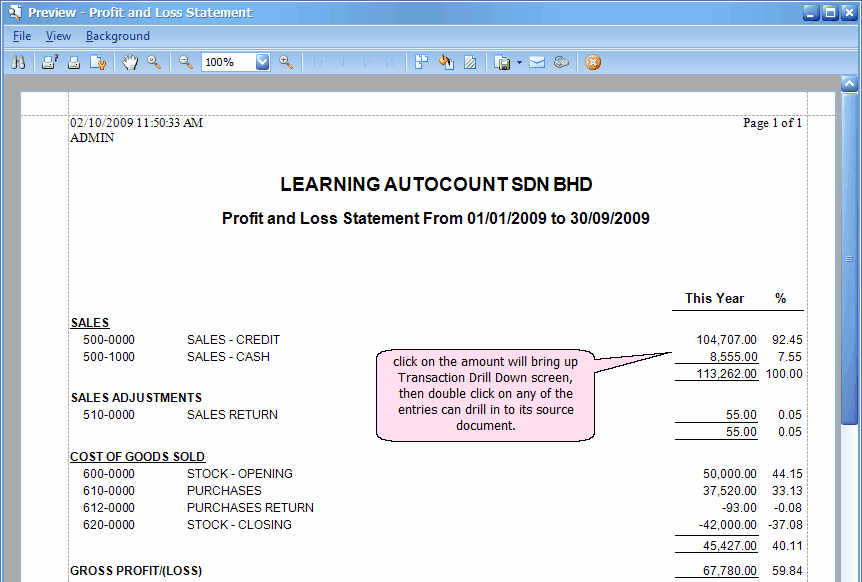Viewport: 862px width, 582px height.
Task: Click the amount -93.00
Action: (x=739, y=508)
